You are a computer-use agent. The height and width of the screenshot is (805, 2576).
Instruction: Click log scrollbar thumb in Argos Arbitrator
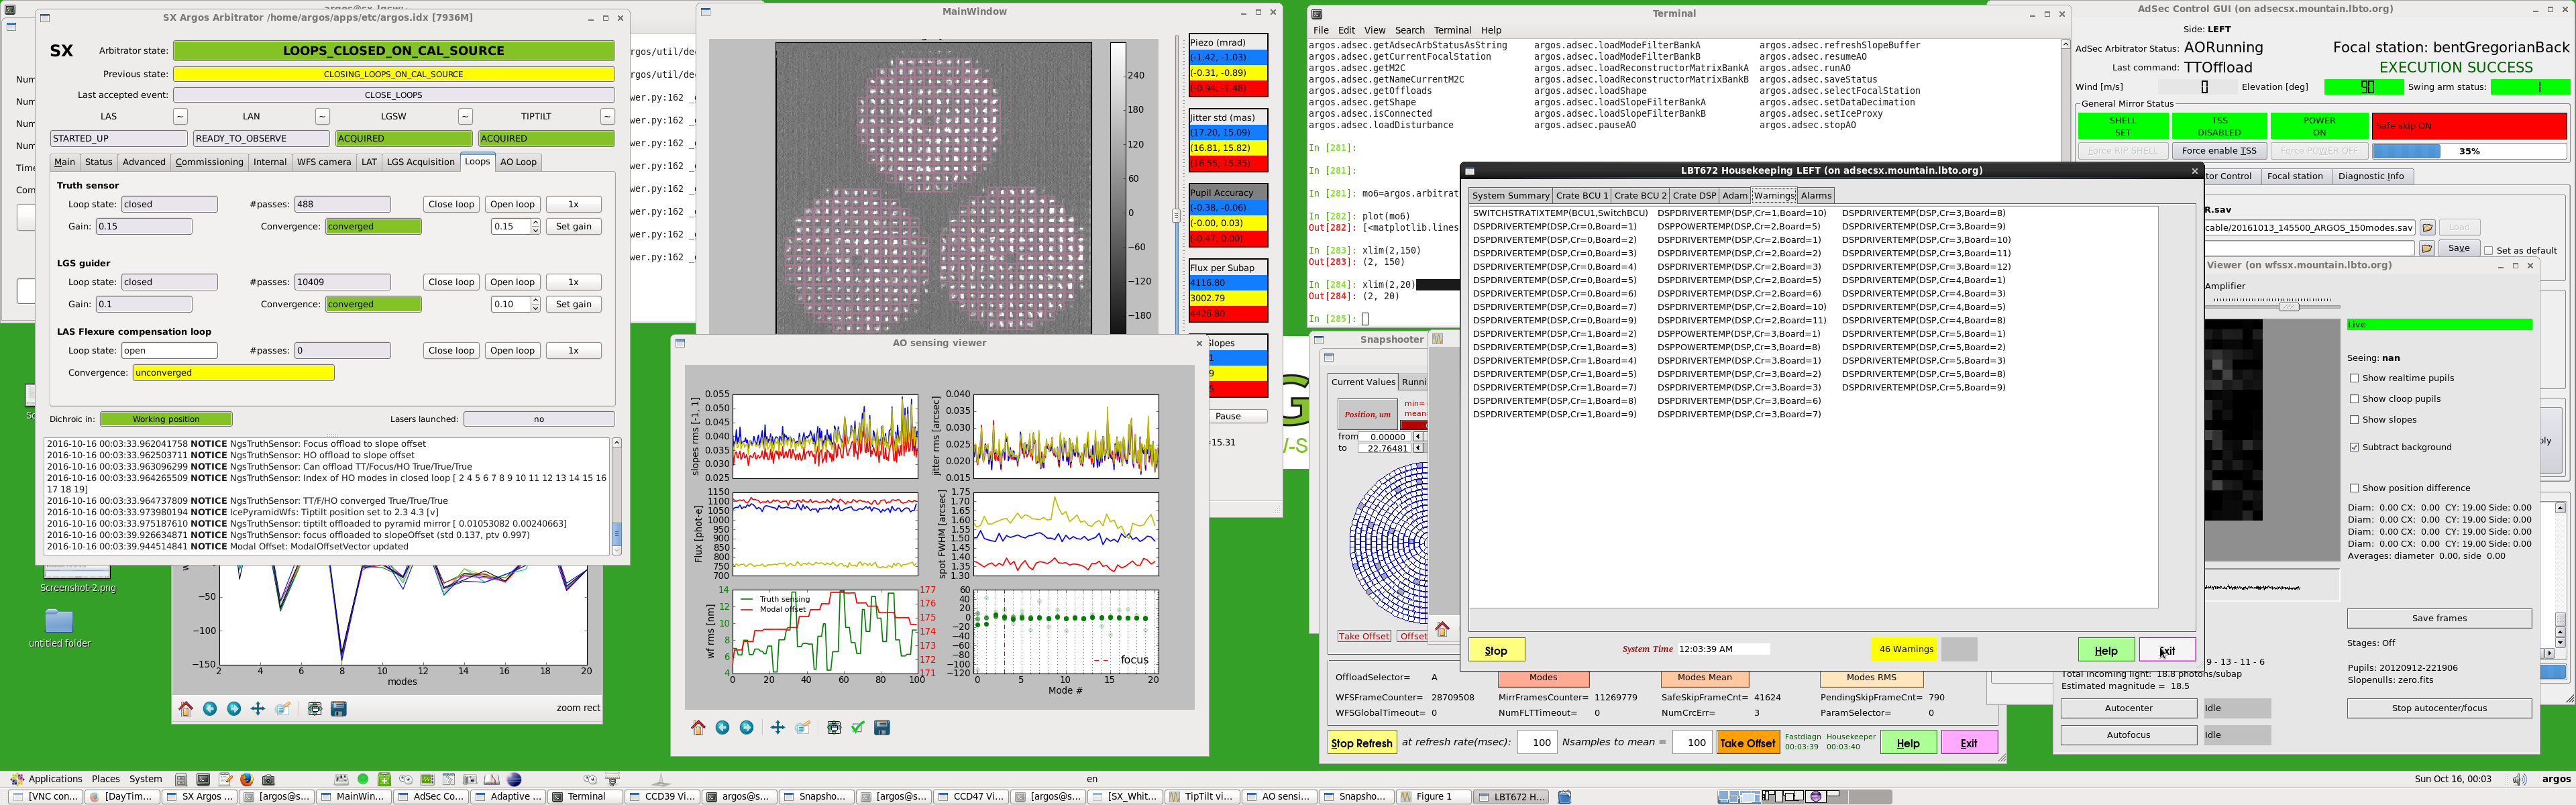616,533
